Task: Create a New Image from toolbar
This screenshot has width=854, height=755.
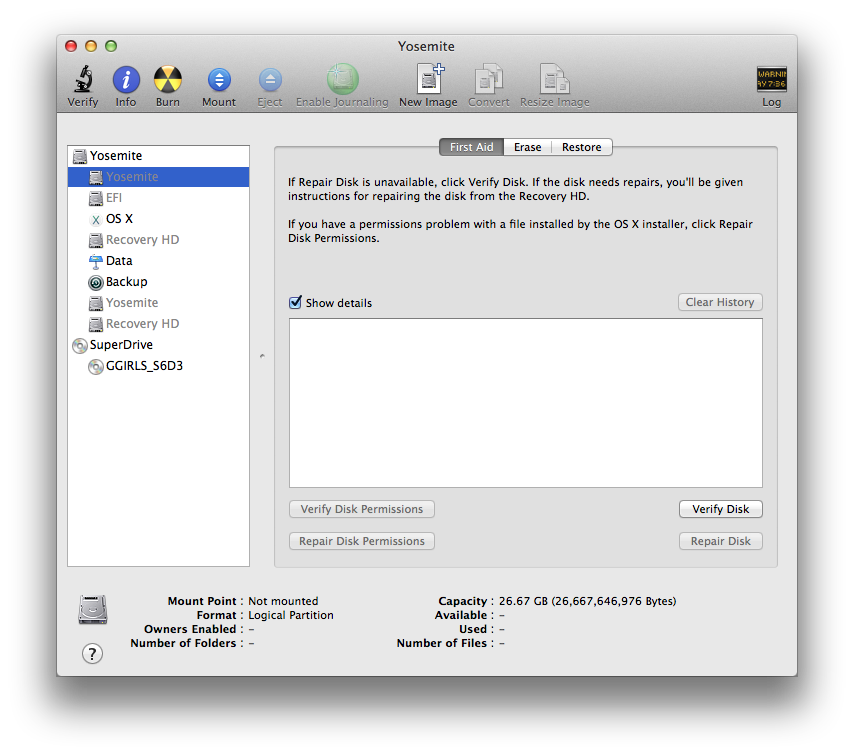Action: pyautogui.click(x=429, y=79)
